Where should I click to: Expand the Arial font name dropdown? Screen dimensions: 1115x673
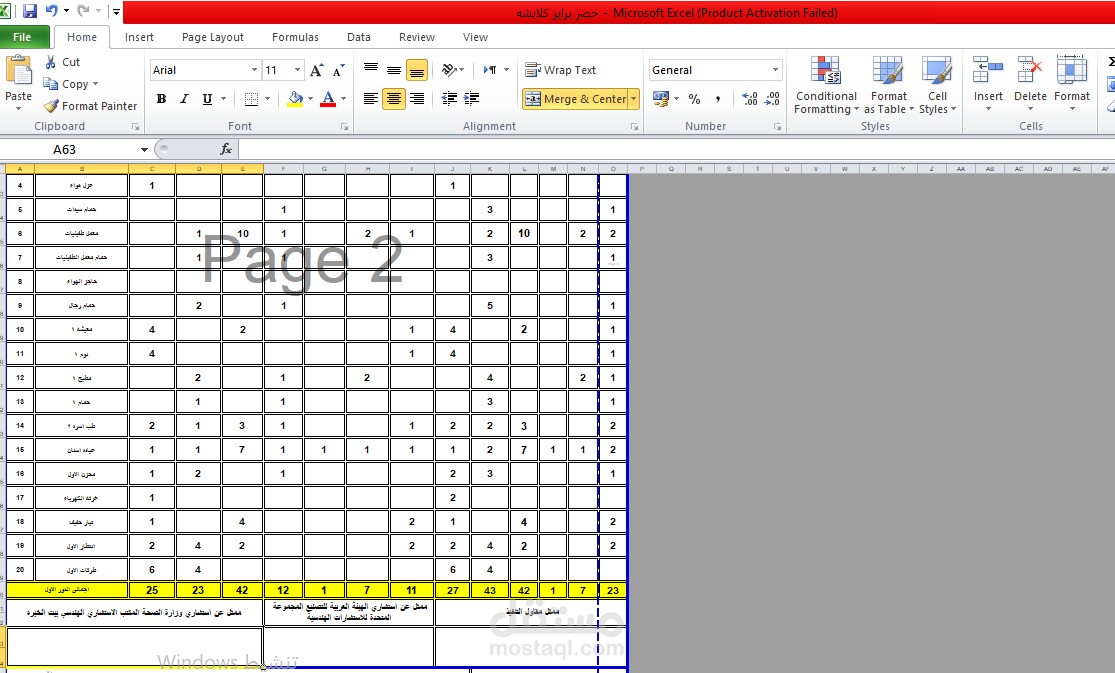pos(254,70)
